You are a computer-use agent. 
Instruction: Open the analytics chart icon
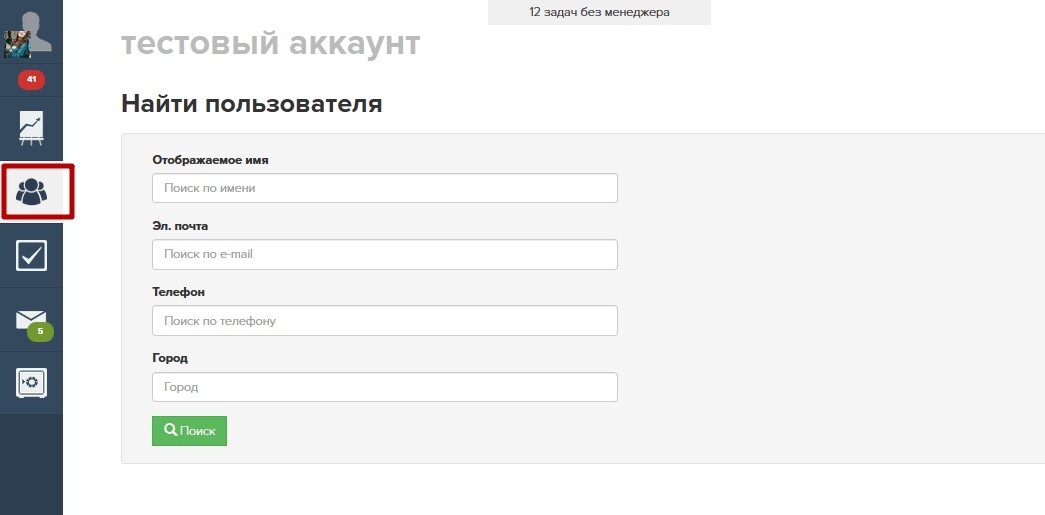[x=31, y=128]
